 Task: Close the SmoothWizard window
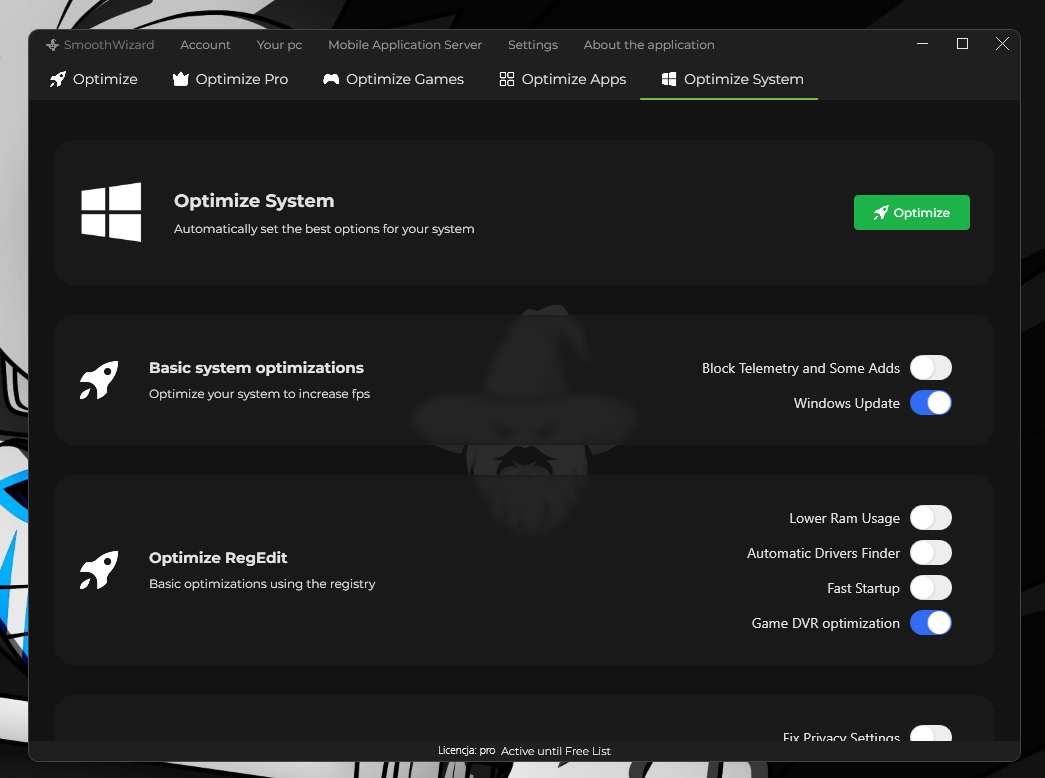[x=1002, y=44]
